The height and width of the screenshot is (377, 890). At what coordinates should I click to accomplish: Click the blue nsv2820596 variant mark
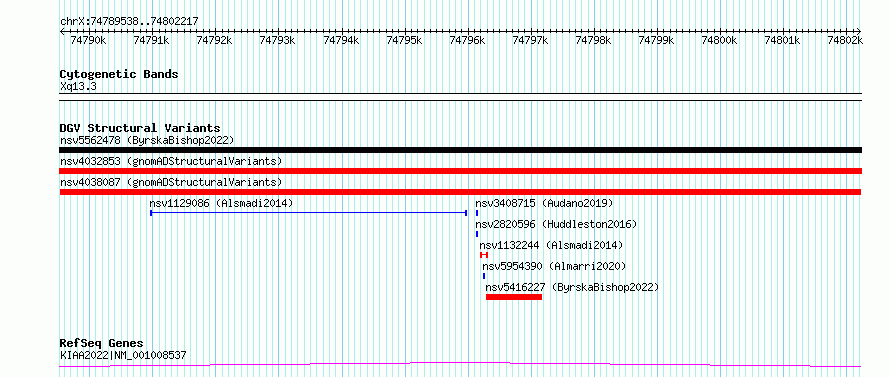point(477,234)
